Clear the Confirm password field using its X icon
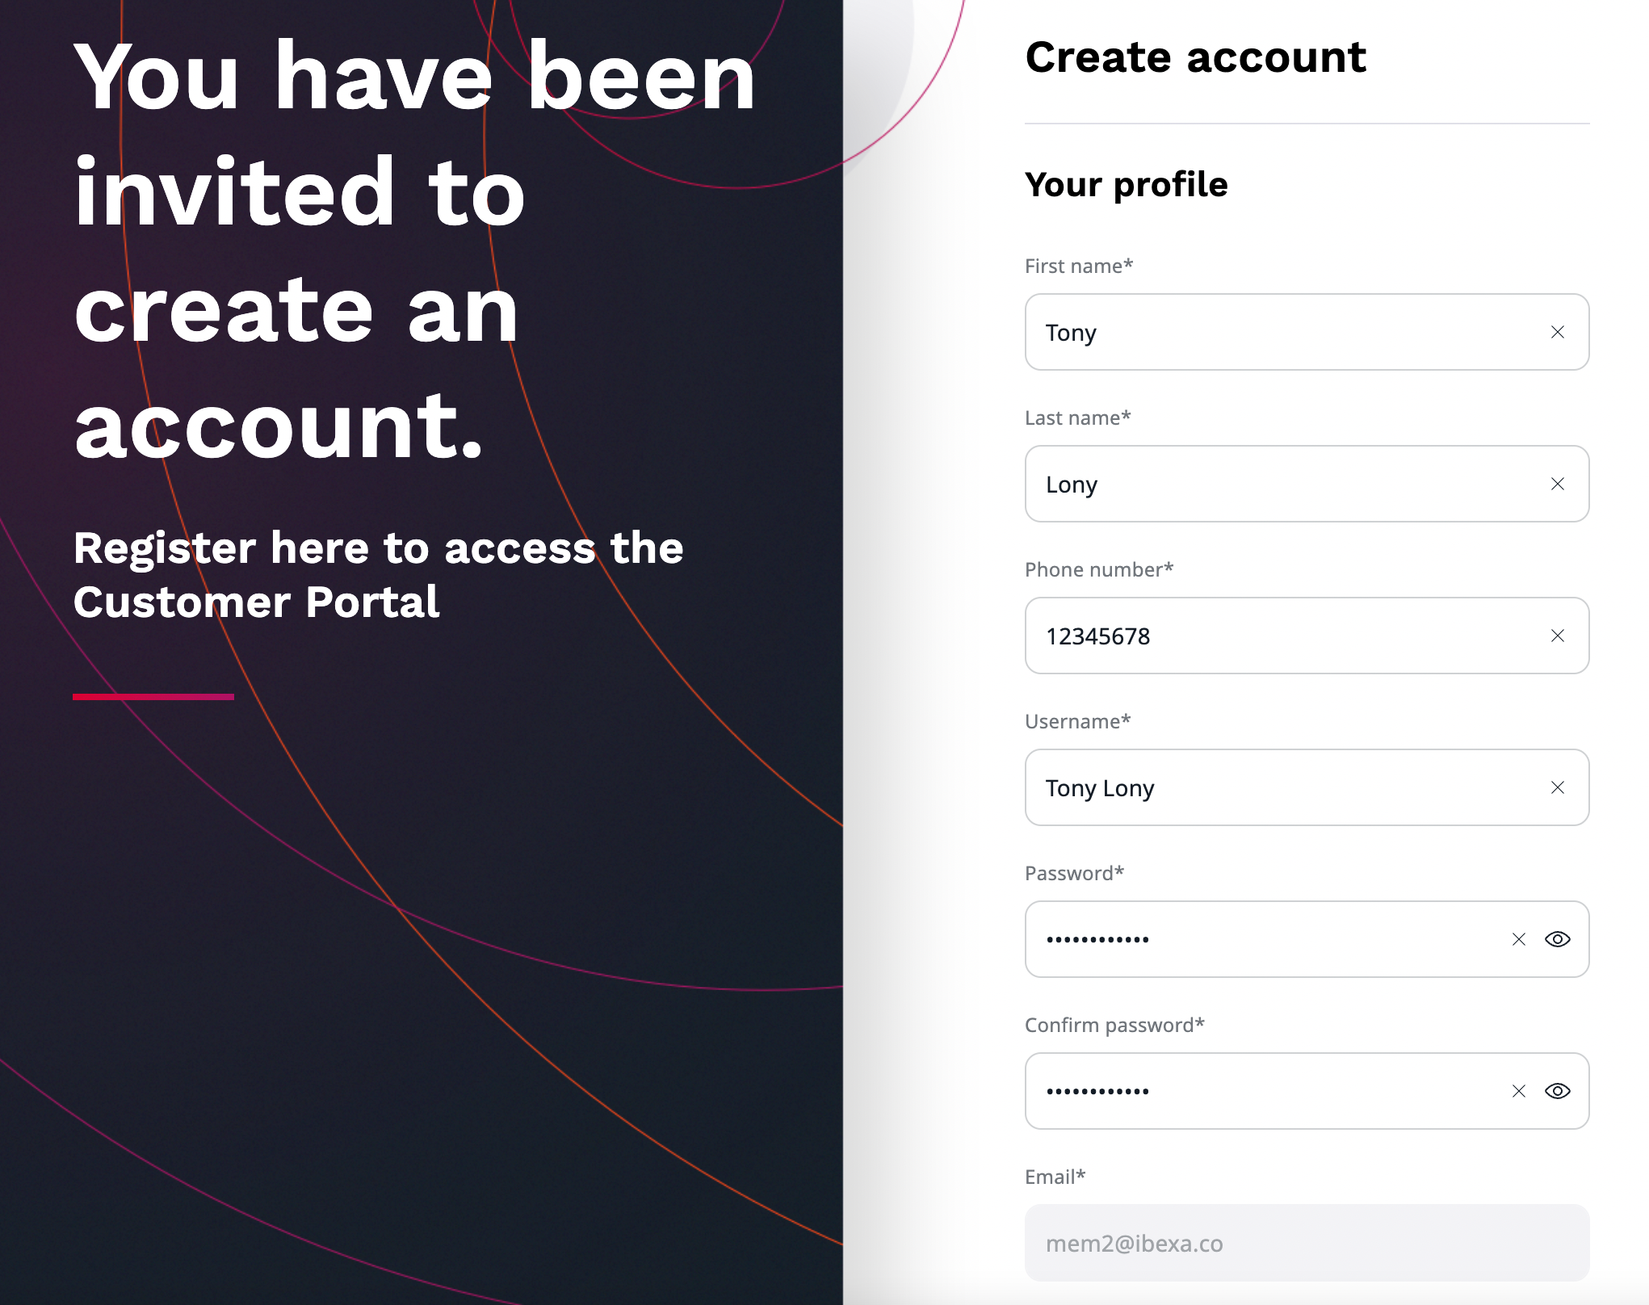1649x1305 pixels. [1517, 1090]
